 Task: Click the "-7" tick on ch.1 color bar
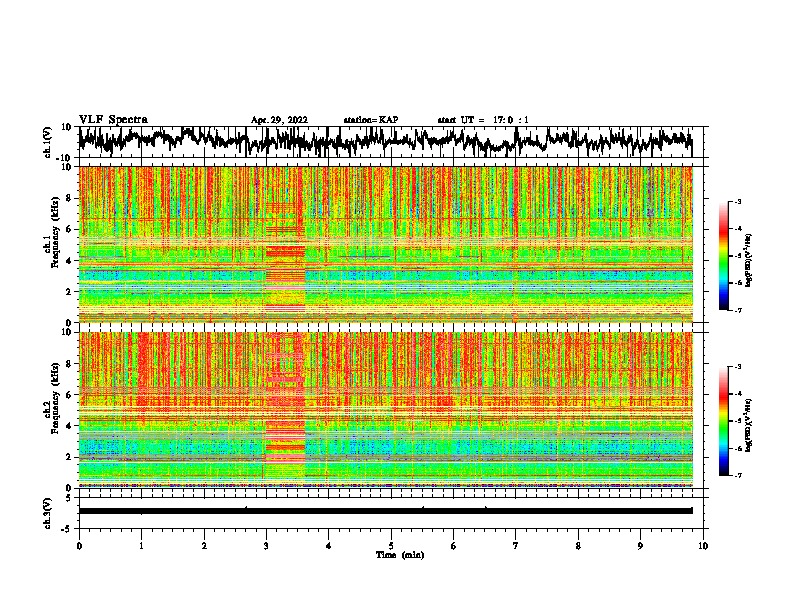[737, 310]
